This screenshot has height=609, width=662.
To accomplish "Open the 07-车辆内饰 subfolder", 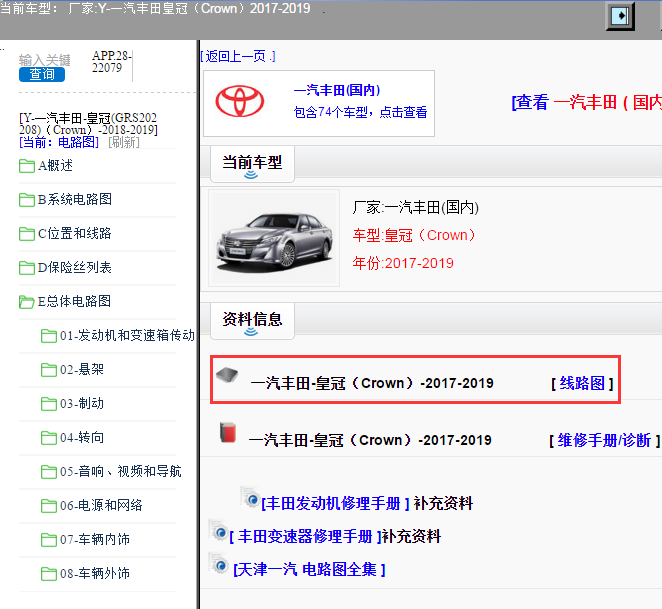I will click(95, 539).
